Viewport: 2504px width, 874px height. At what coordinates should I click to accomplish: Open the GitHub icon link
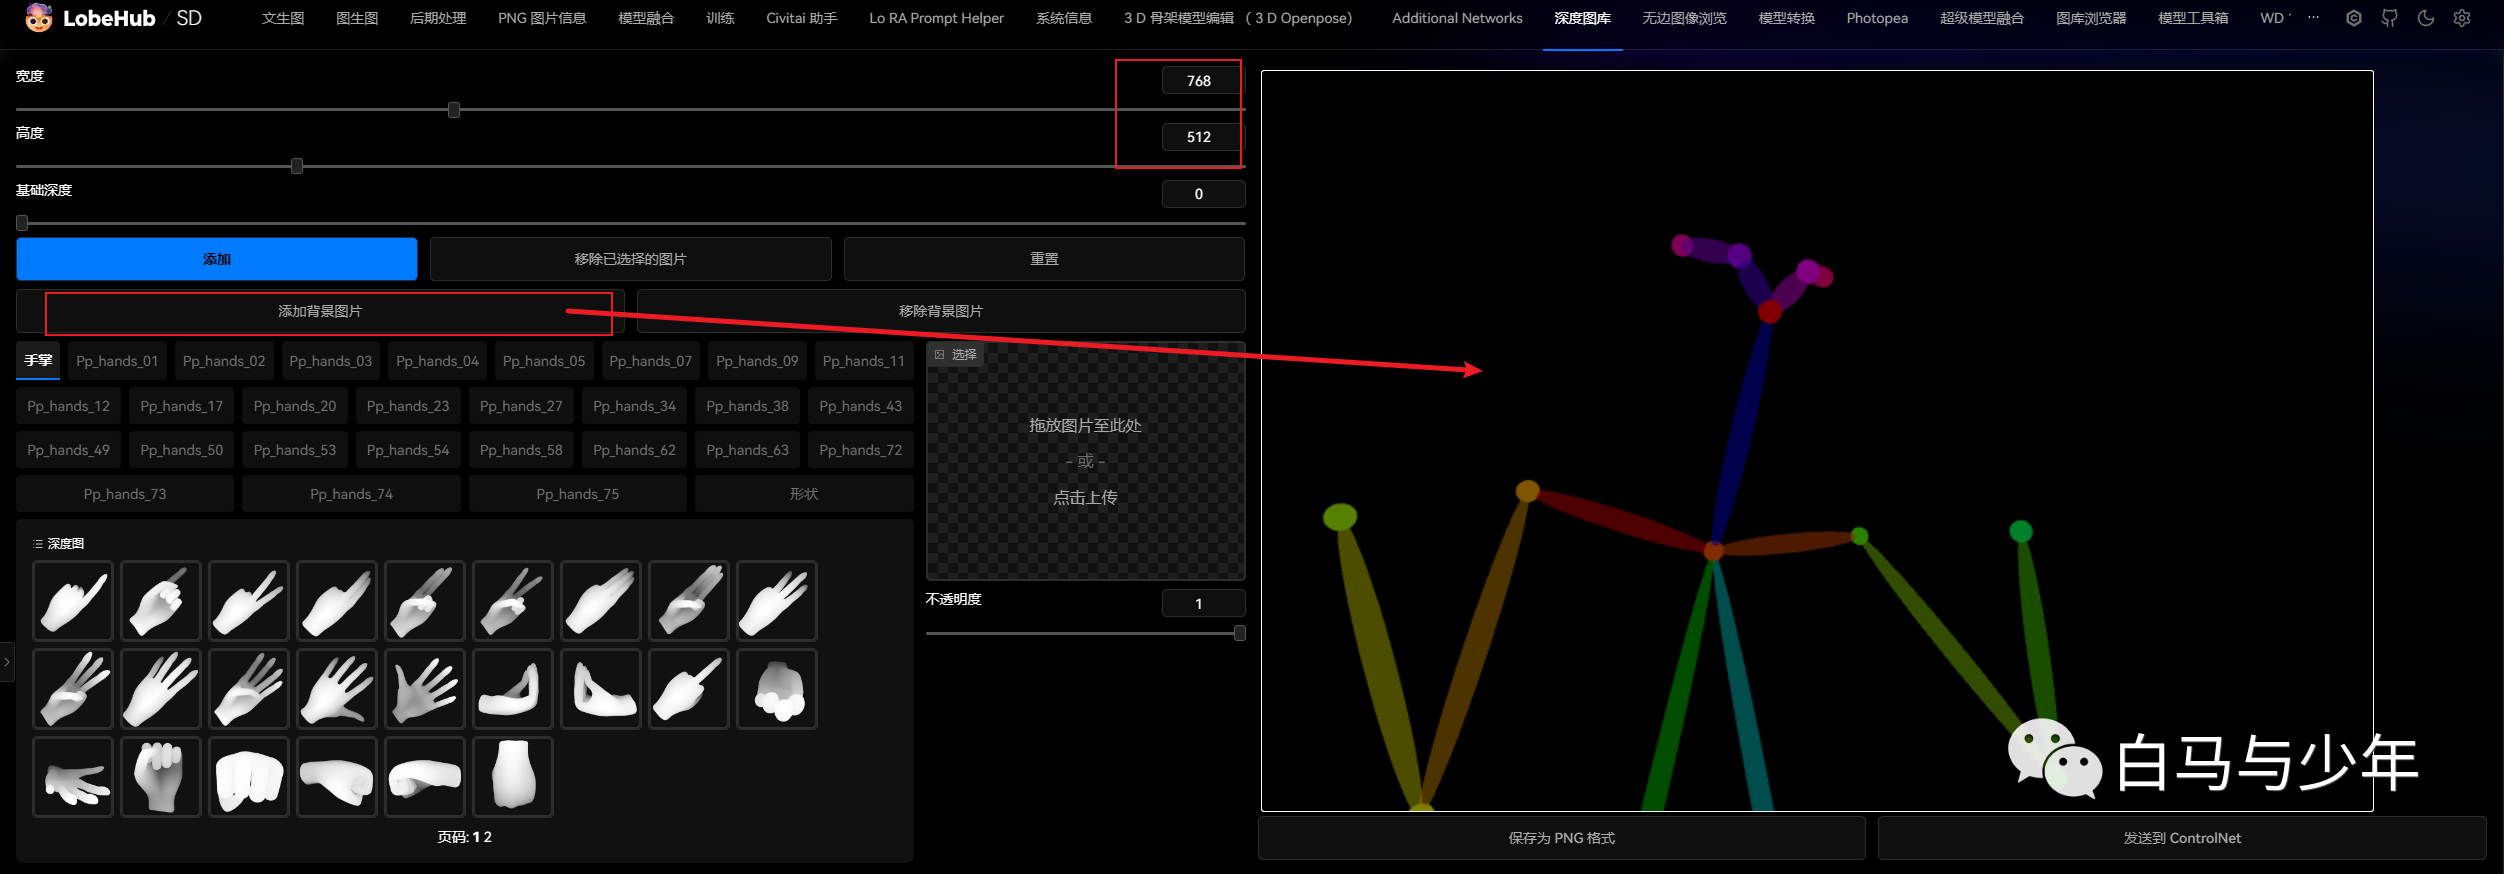(2389, 18)
